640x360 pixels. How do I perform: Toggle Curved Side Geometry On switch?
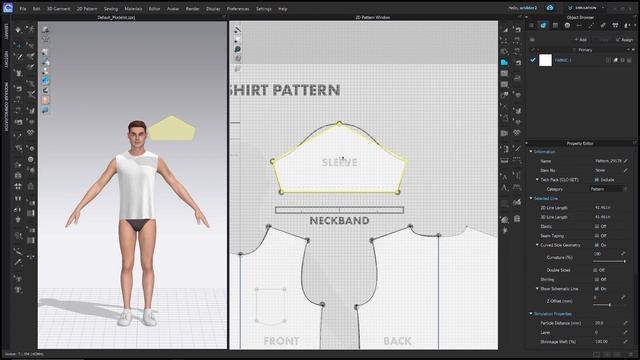[x=597, y=245]
